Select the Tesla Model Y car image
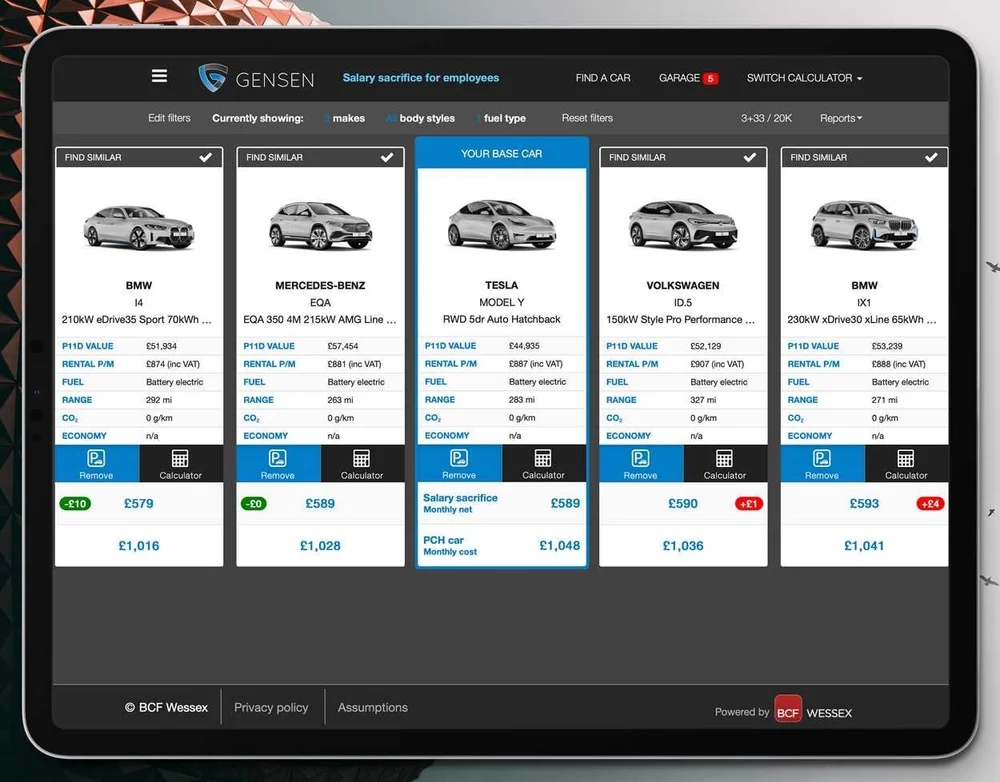Viewport: 1000px width, 782px height. (x=502, y=224)
